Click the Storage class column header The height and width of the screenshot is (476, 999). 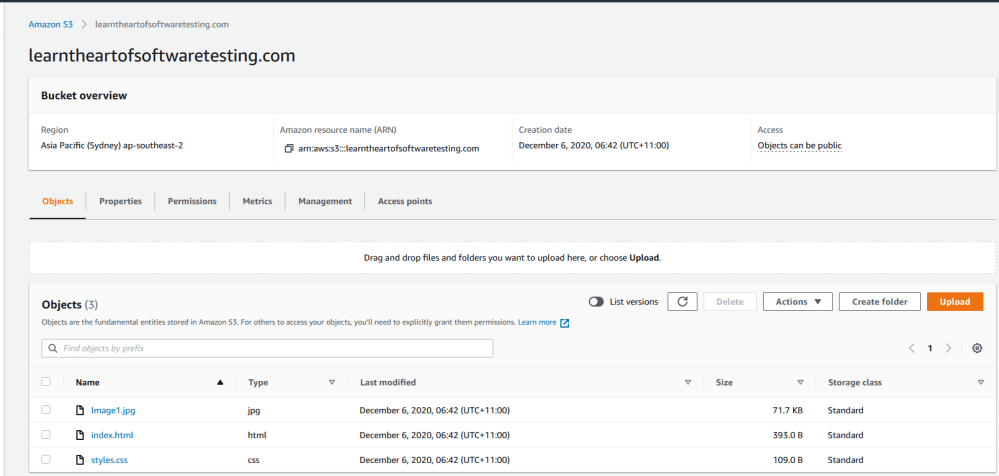click(x=854, y=382)
